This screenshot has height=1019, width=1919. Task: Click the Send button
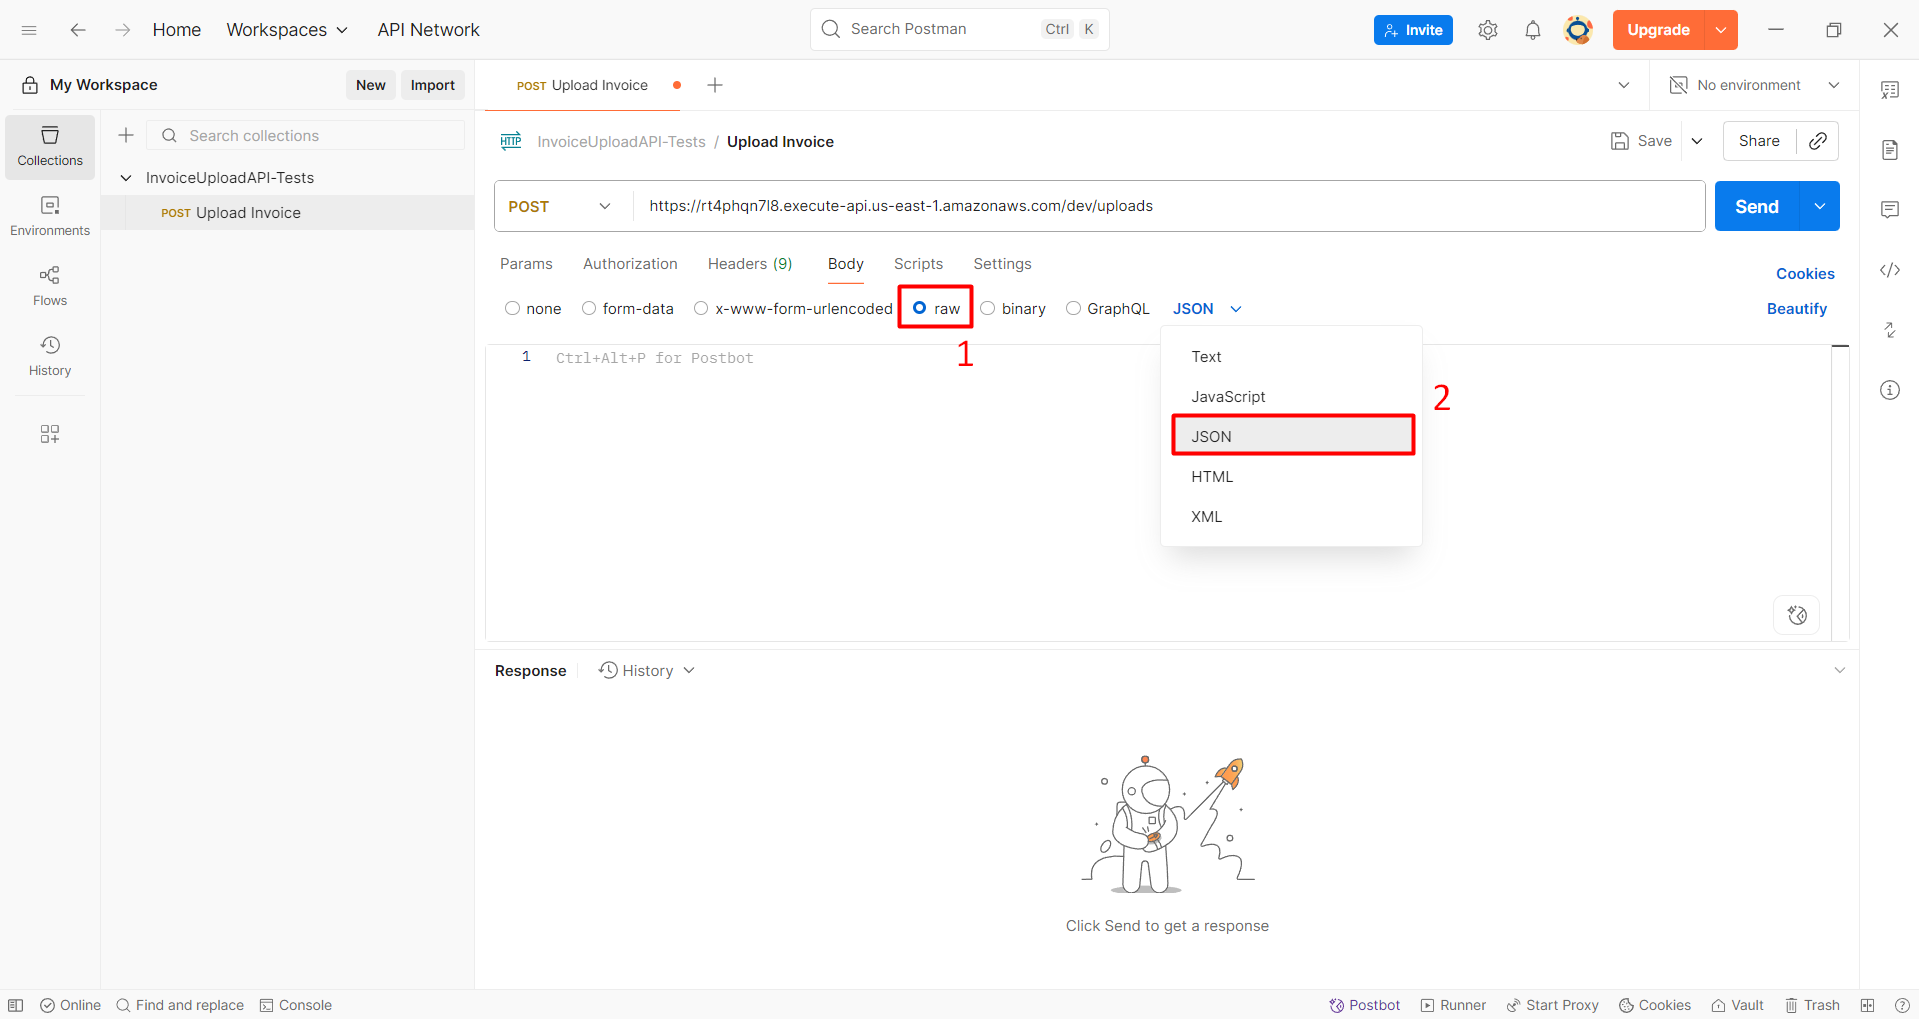point(1756,206)
